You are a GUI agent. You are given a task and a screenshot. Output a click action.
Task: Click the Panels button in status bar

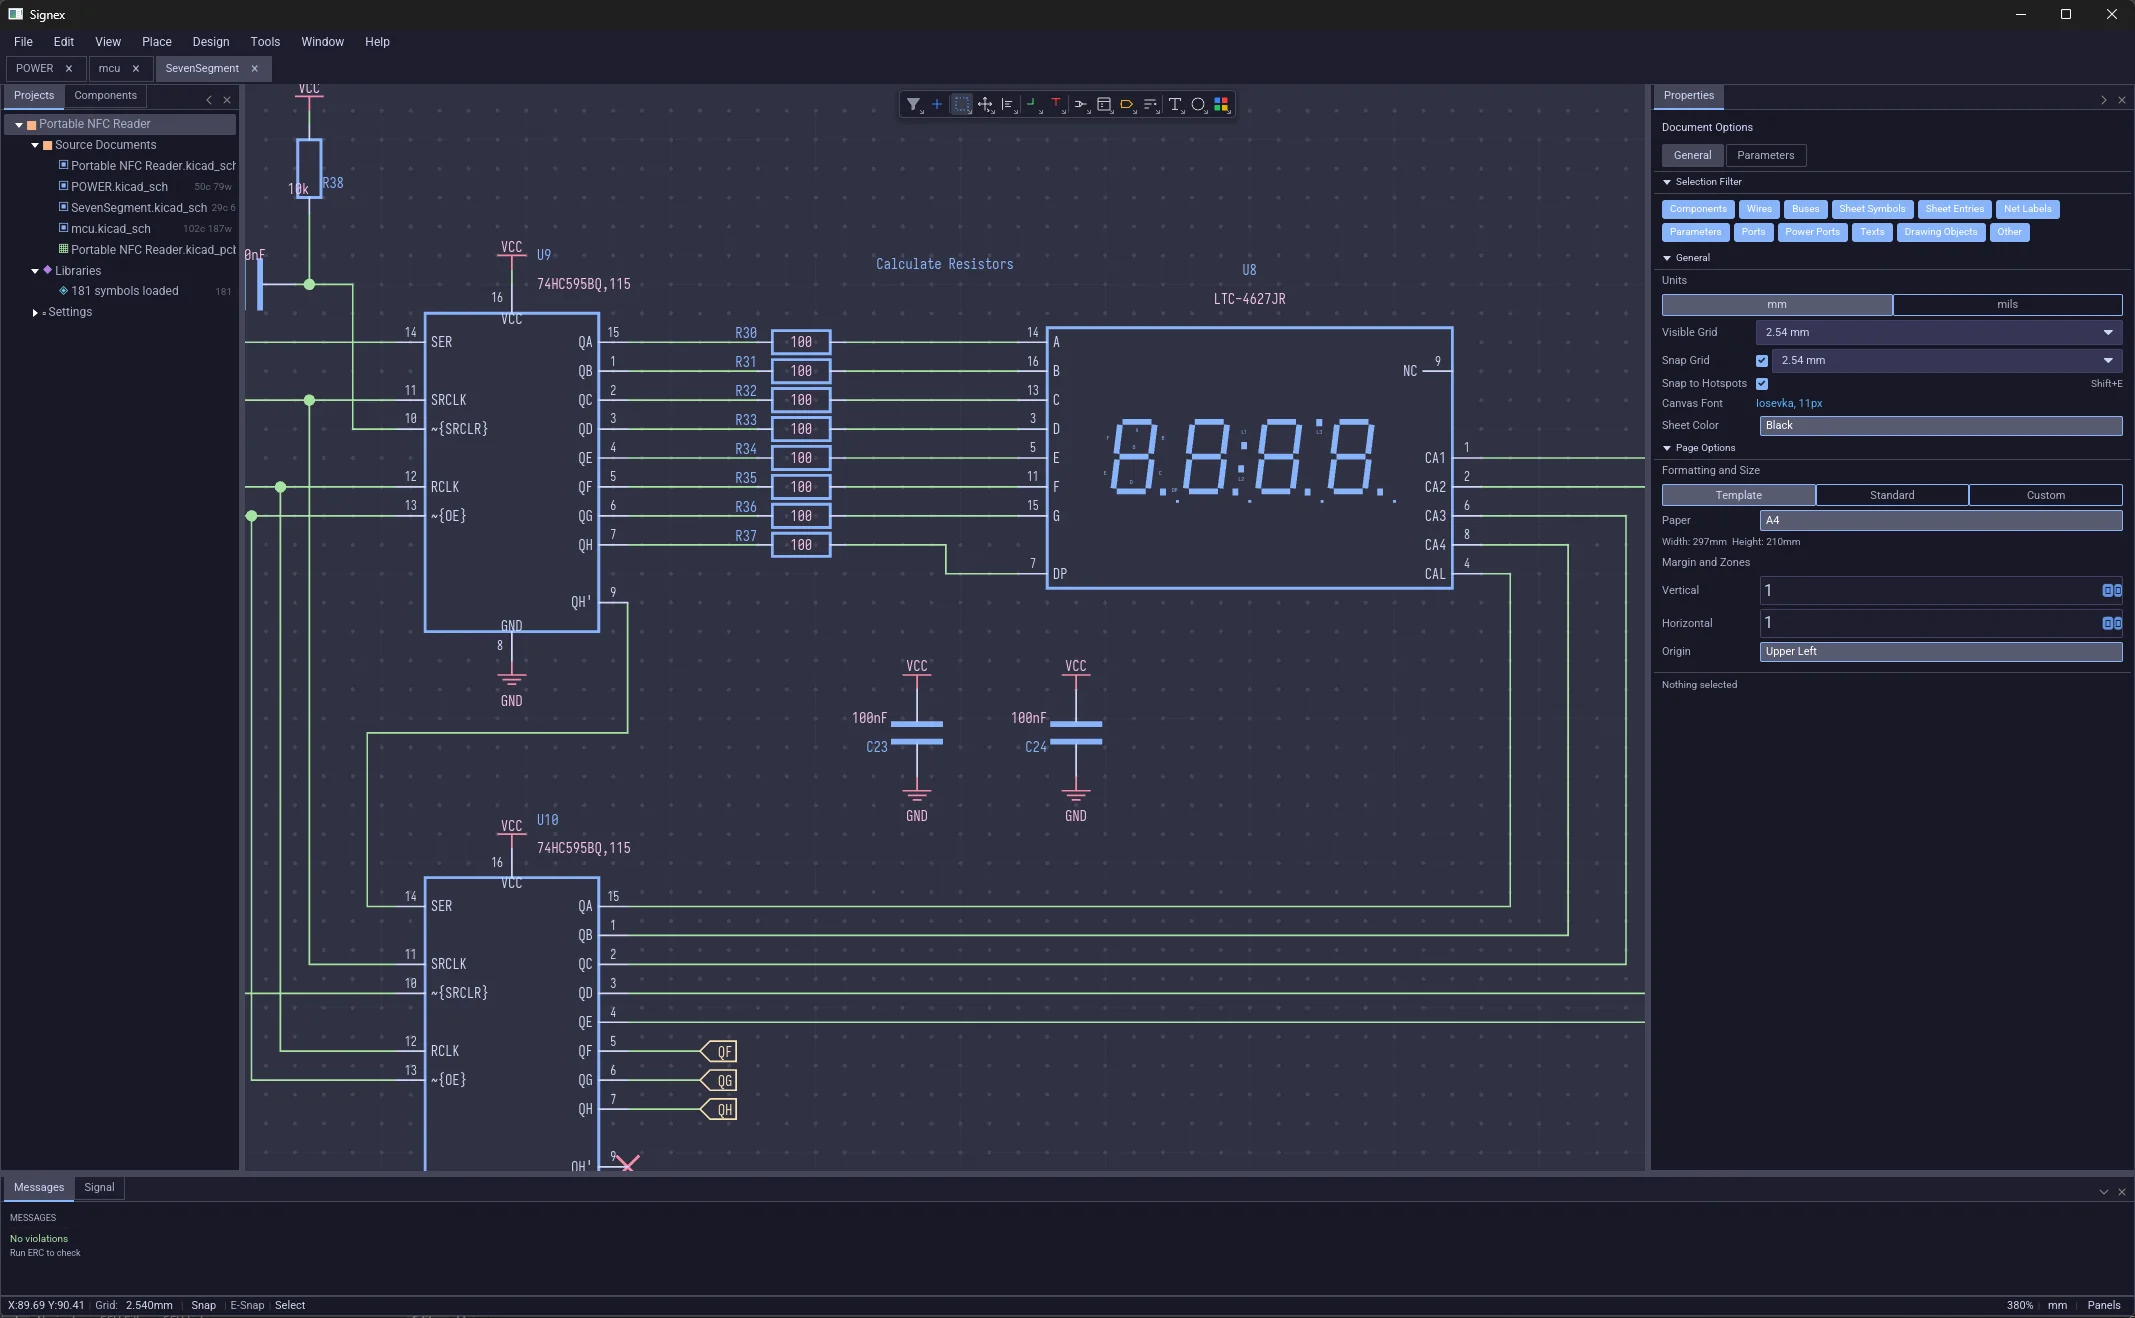click(2103, 1305)
